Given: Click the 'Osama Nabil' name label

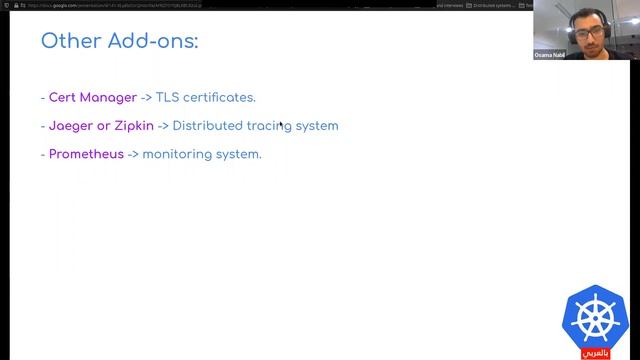Looking at the screenshot, I should pyautogui.click(x=549, y=55).
